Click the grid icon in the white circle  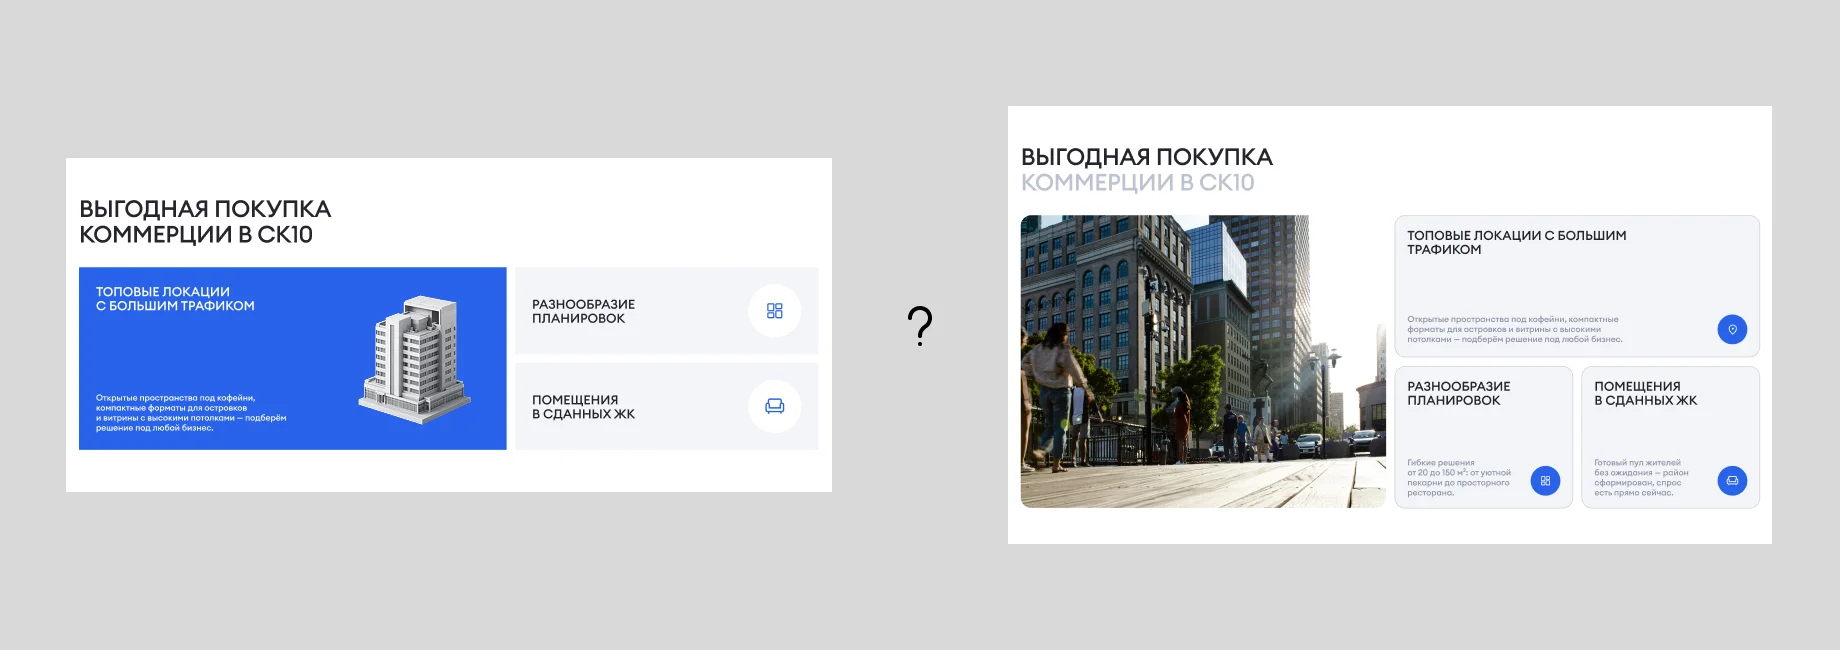coord(774,311)
